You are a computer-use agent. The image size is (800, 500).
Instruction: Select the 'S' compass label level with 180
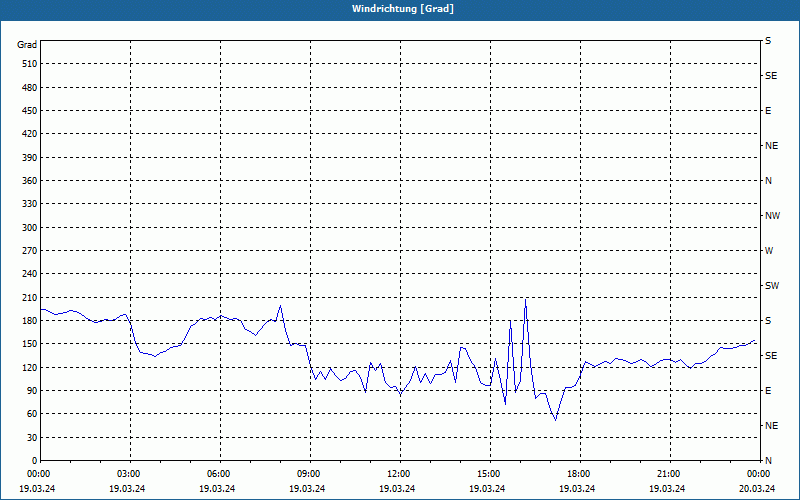tap(768, 321)
